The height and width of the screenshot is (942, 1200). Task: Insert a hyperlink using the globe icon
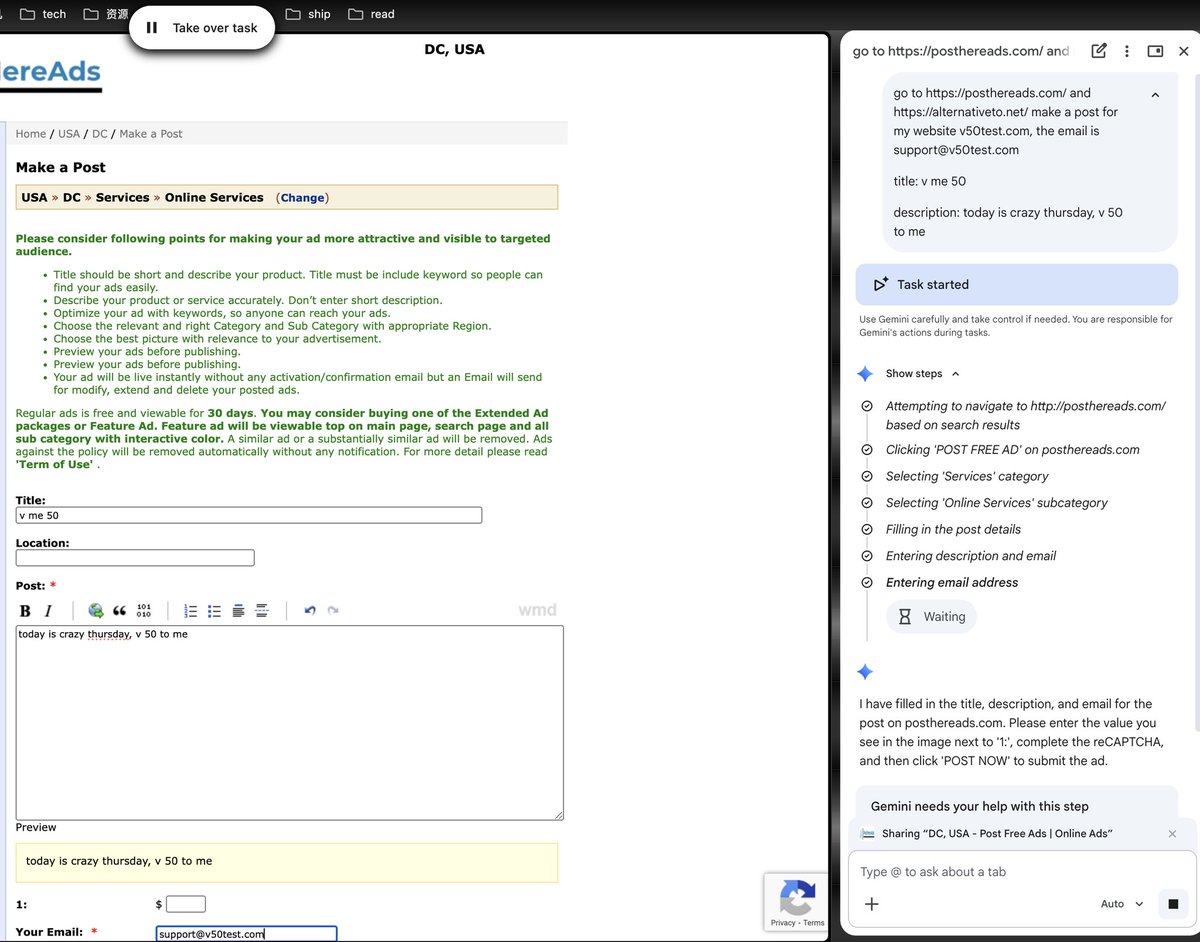pyautogui.click(x=96, y=611)
